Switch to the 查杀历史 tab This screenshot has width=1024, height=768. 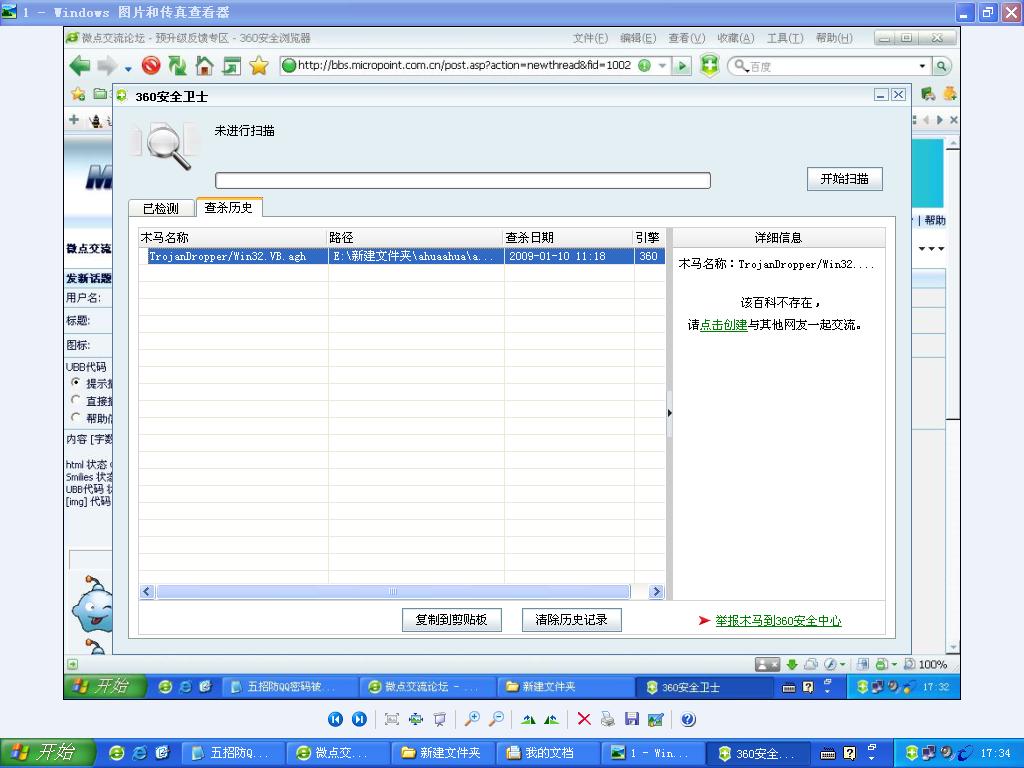point(229,207)
